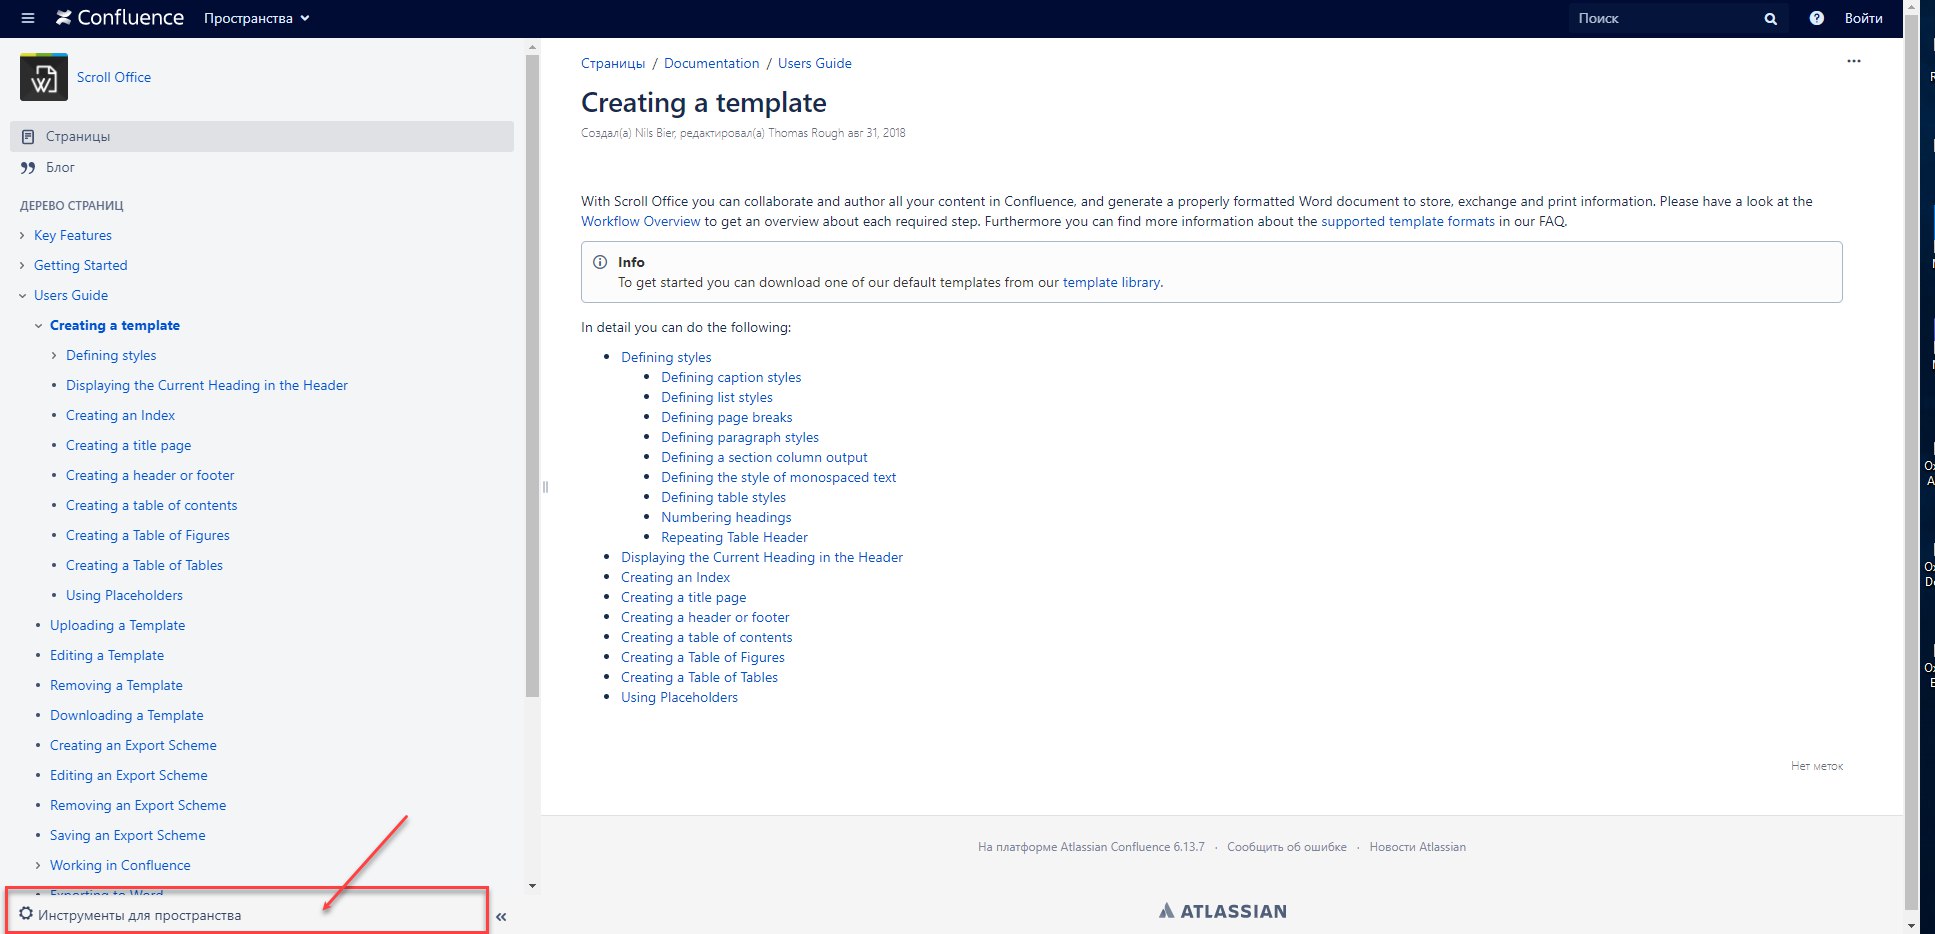Click the sidebar resize handle
Viewport: 1935px width, 934px height.
(545, 487)
